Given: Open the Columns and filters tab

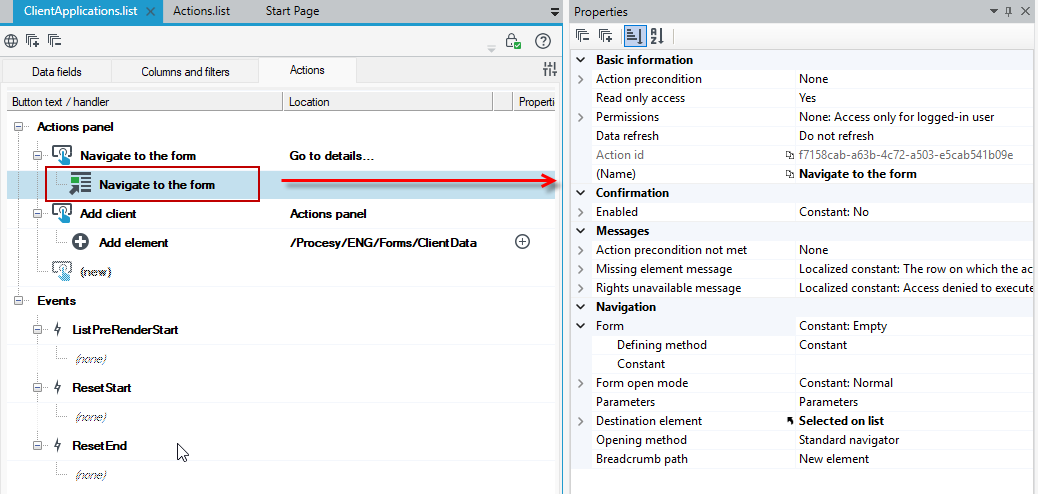Looking at the screenshot, I should click(x=185, y=71).
